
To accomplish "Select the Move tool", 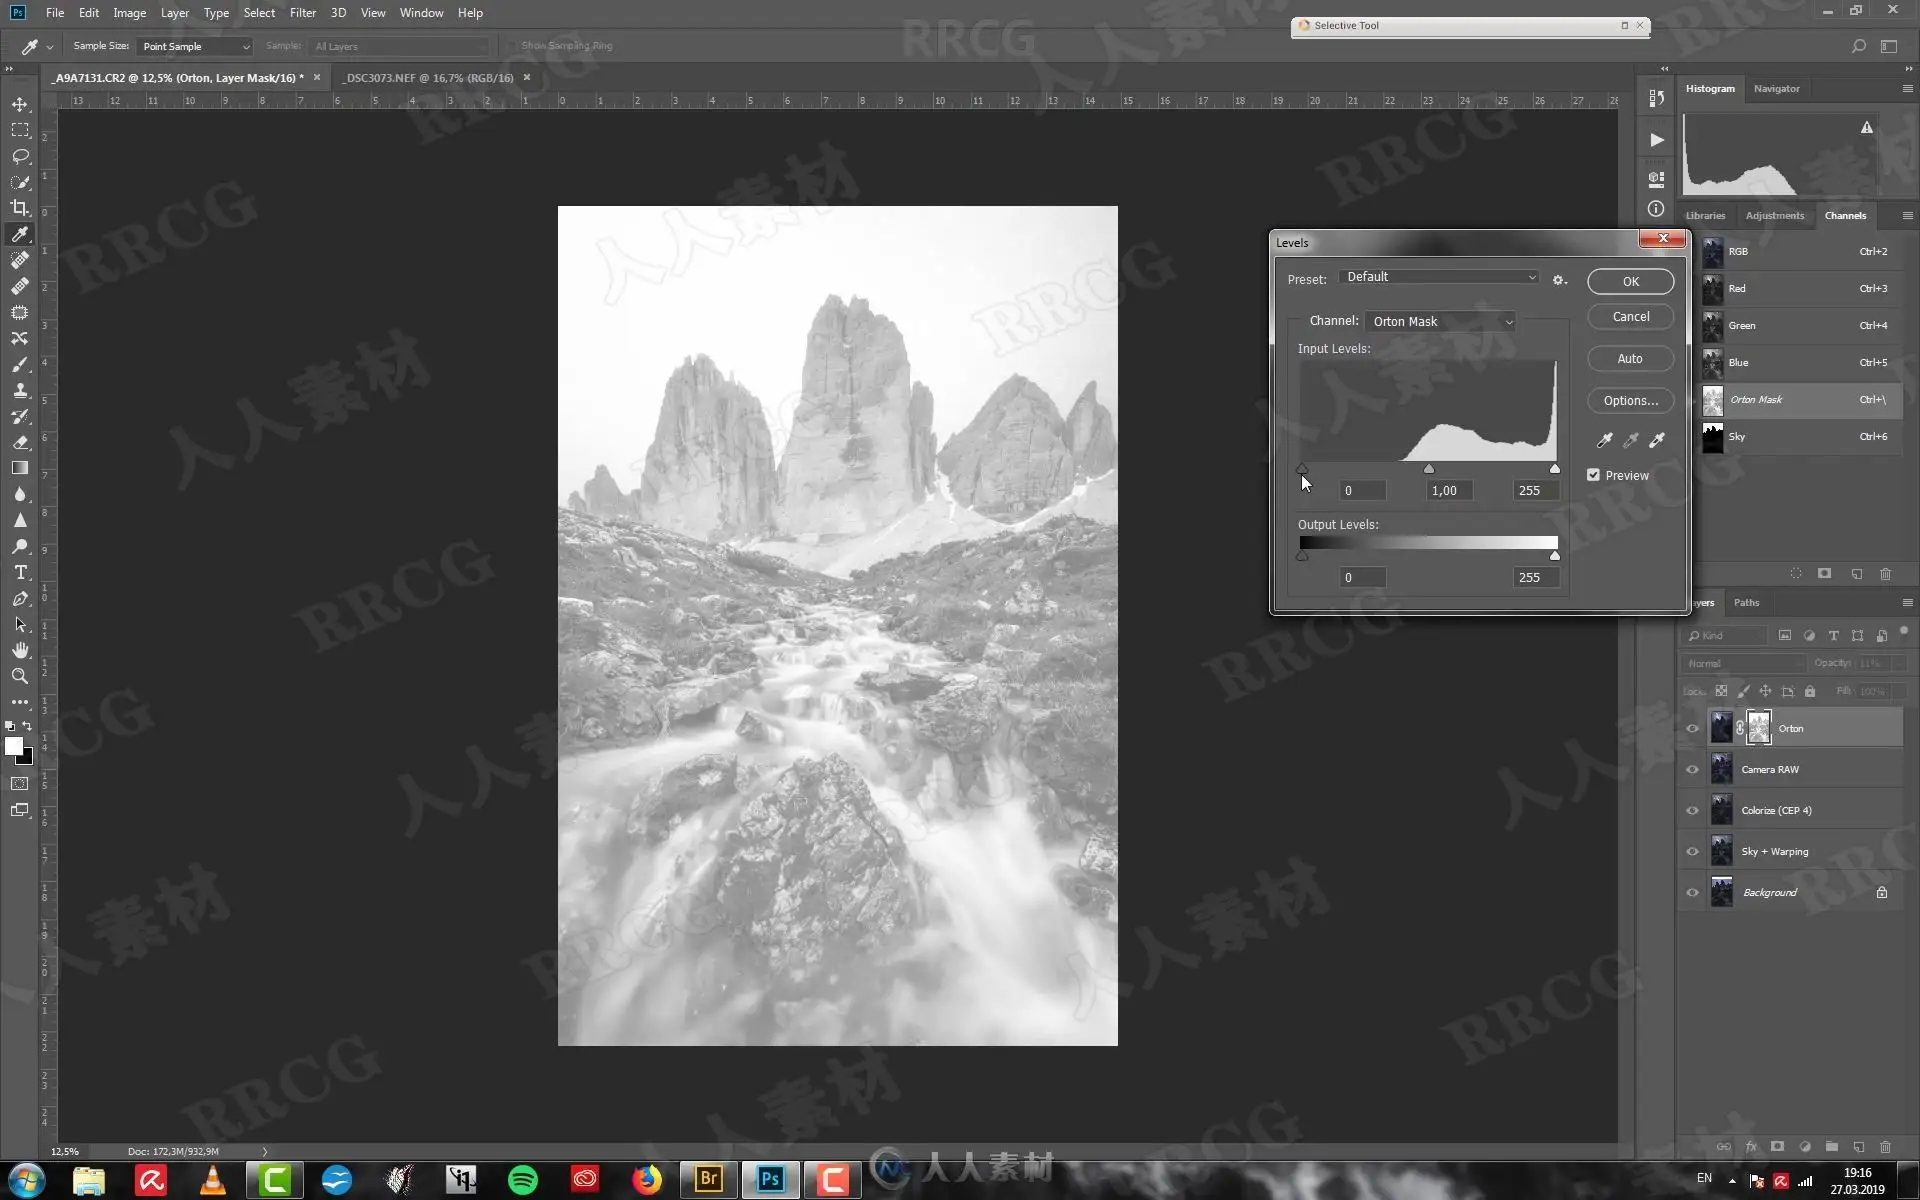I will [20, 104].
